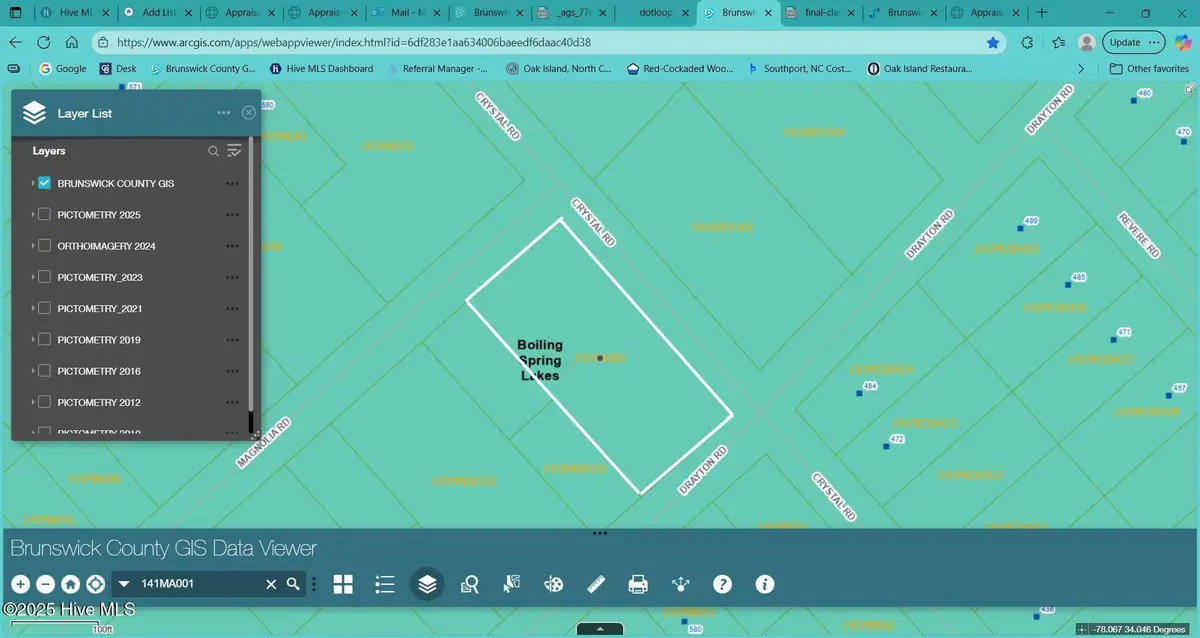Open the Measurement ruler tool

point(597,584)
